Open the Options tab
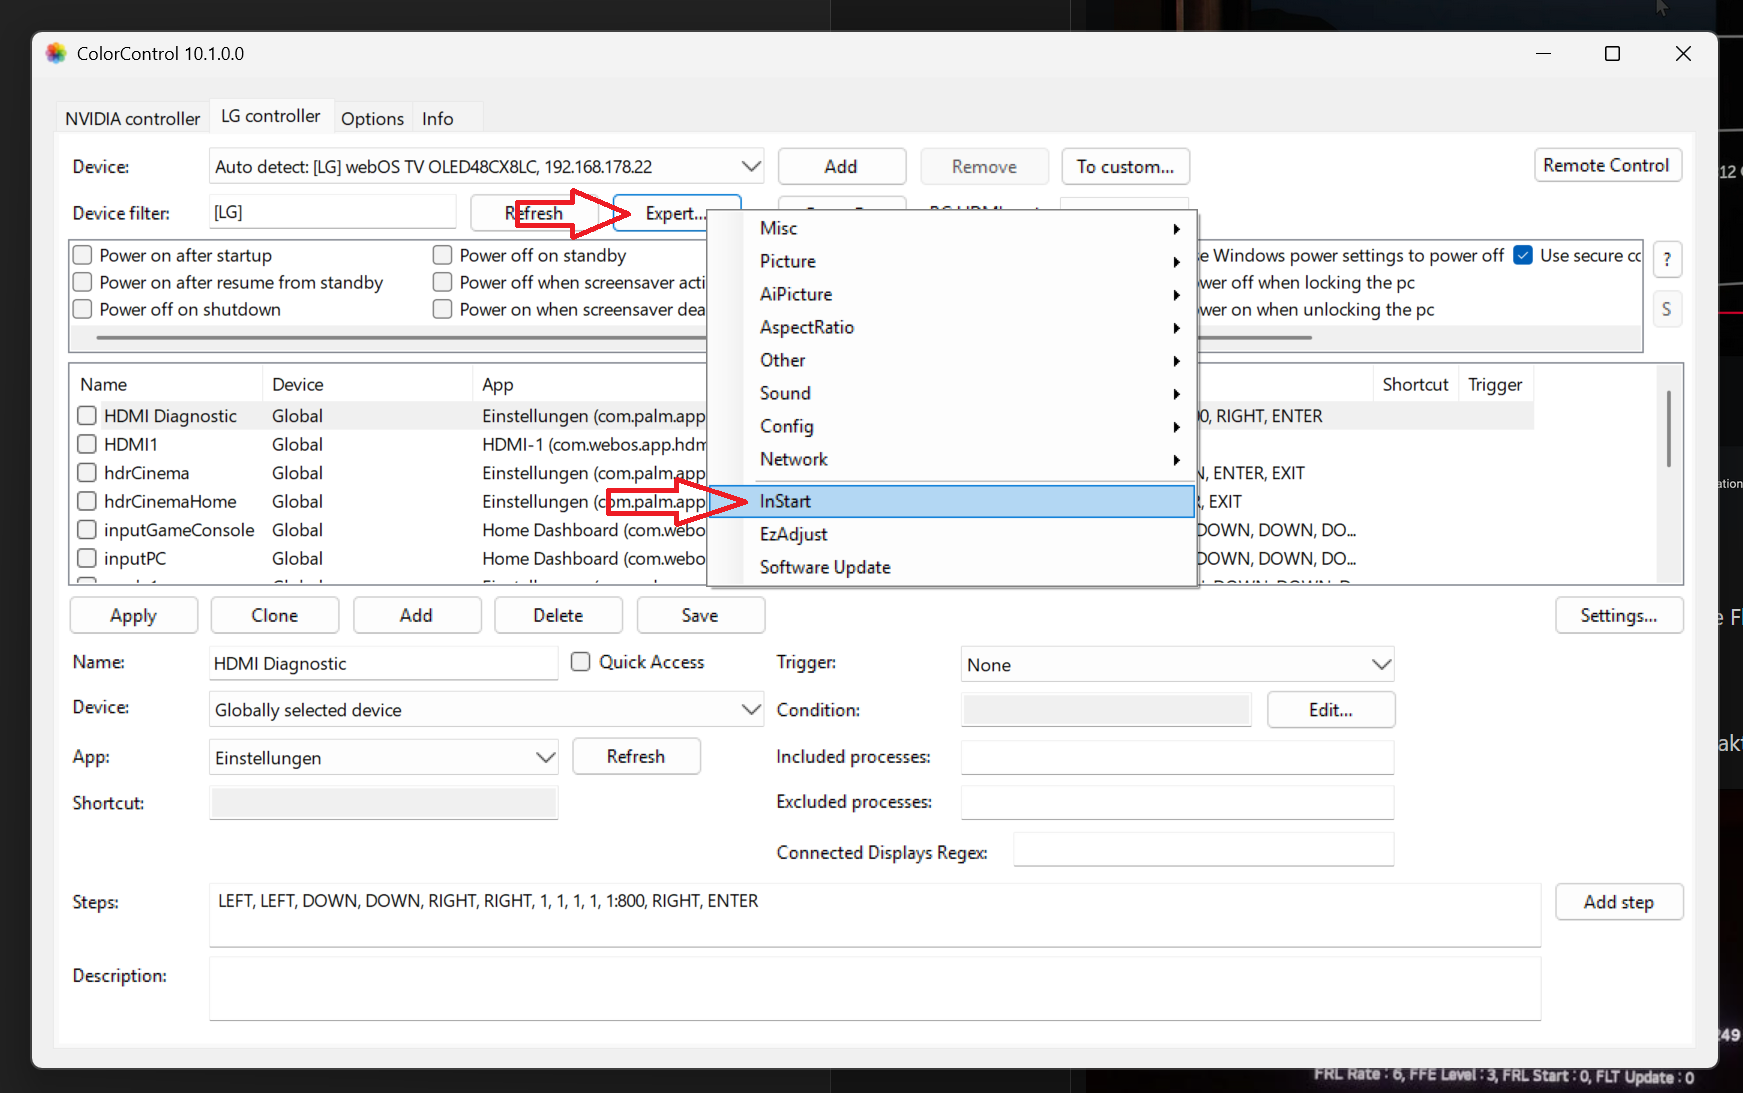The width and height of the screenshot is (1743, 1093). coord(372,118)
